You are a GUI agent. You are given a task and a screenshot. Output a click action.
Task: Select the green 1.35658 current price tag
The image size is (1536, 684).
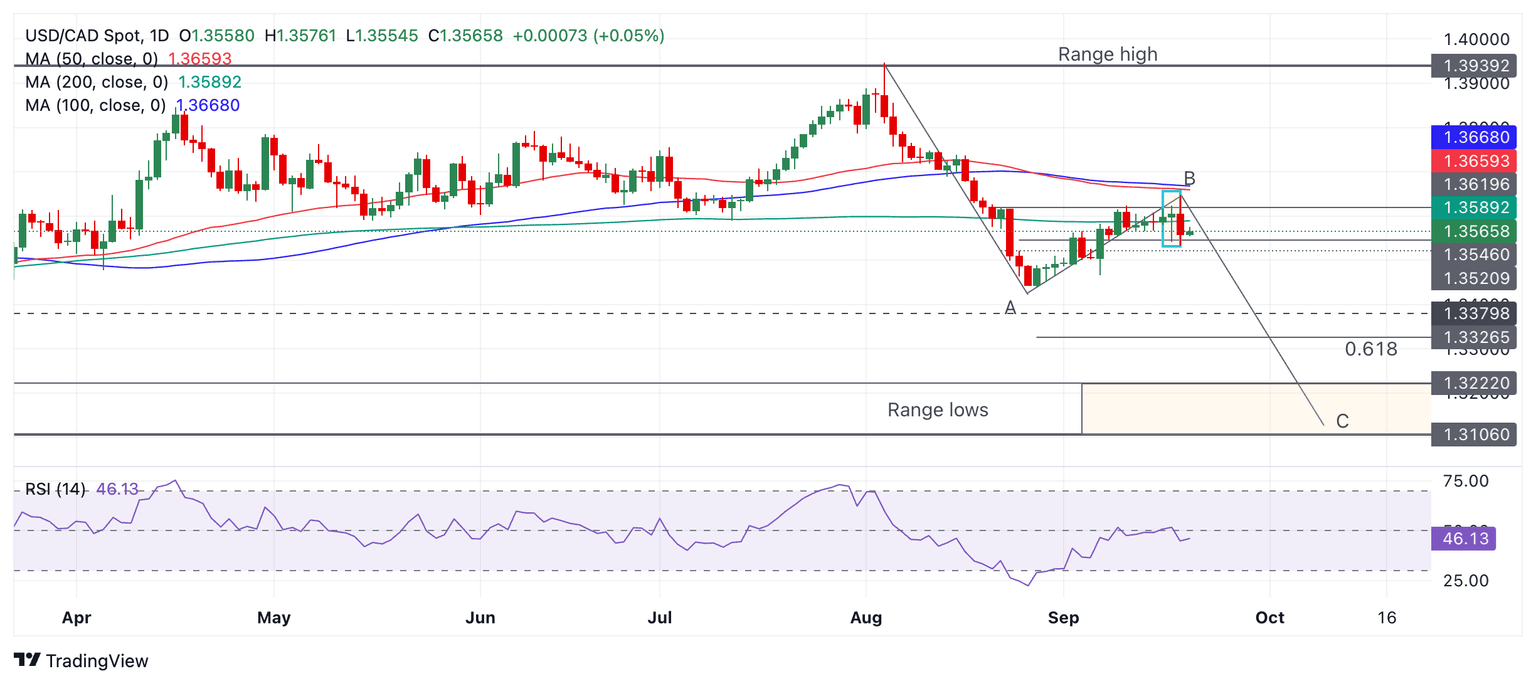[x=1473, y=231]
